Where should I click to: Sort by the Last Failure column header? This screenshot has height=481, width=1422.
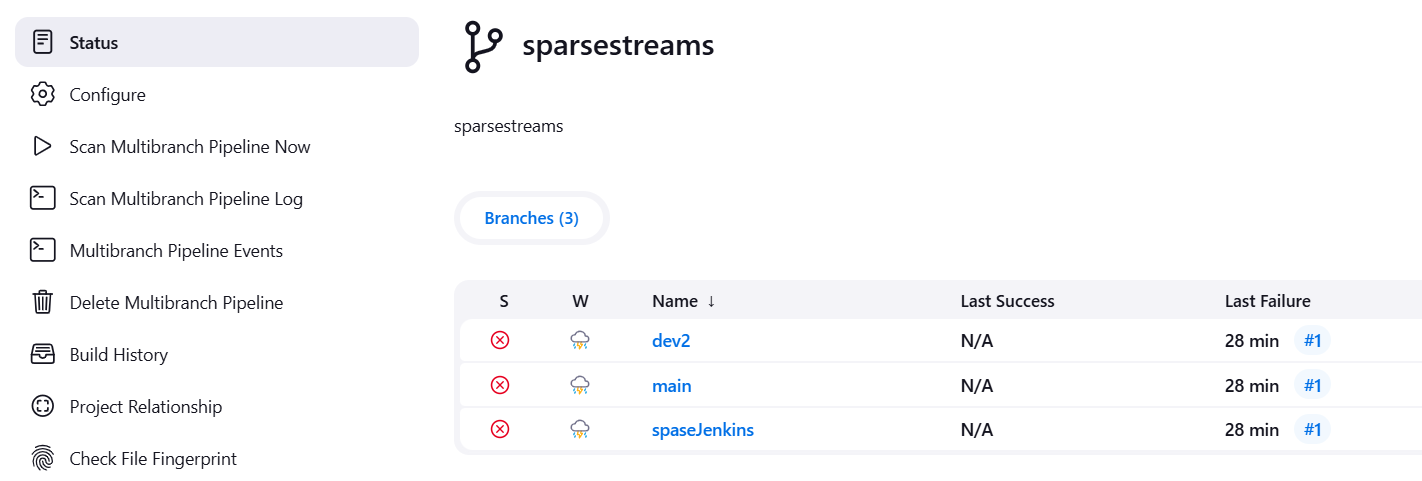coord(1267,301)
